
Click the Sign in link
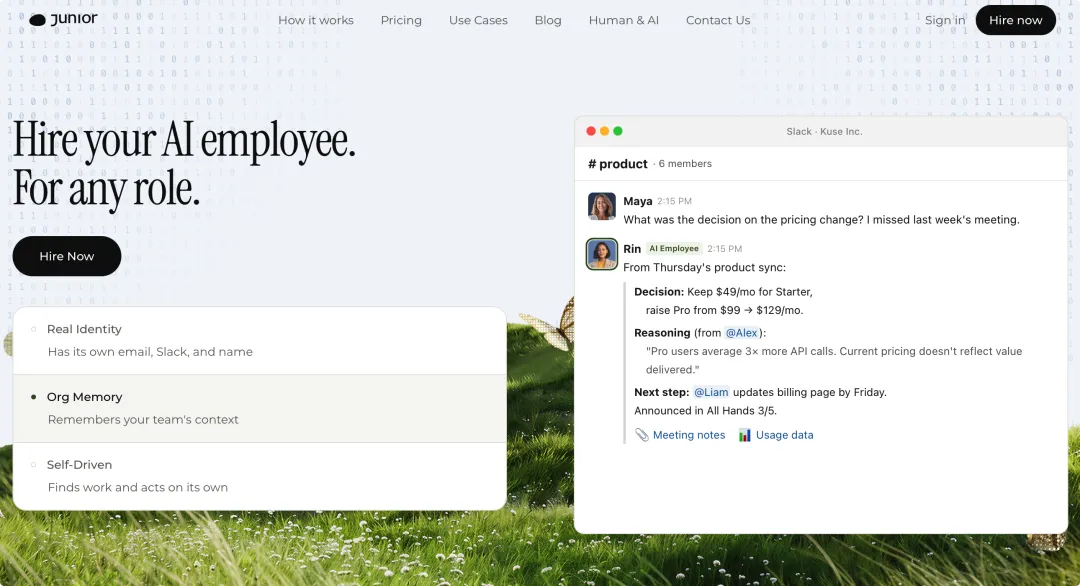pyautogui.click(x=945, y=20)
